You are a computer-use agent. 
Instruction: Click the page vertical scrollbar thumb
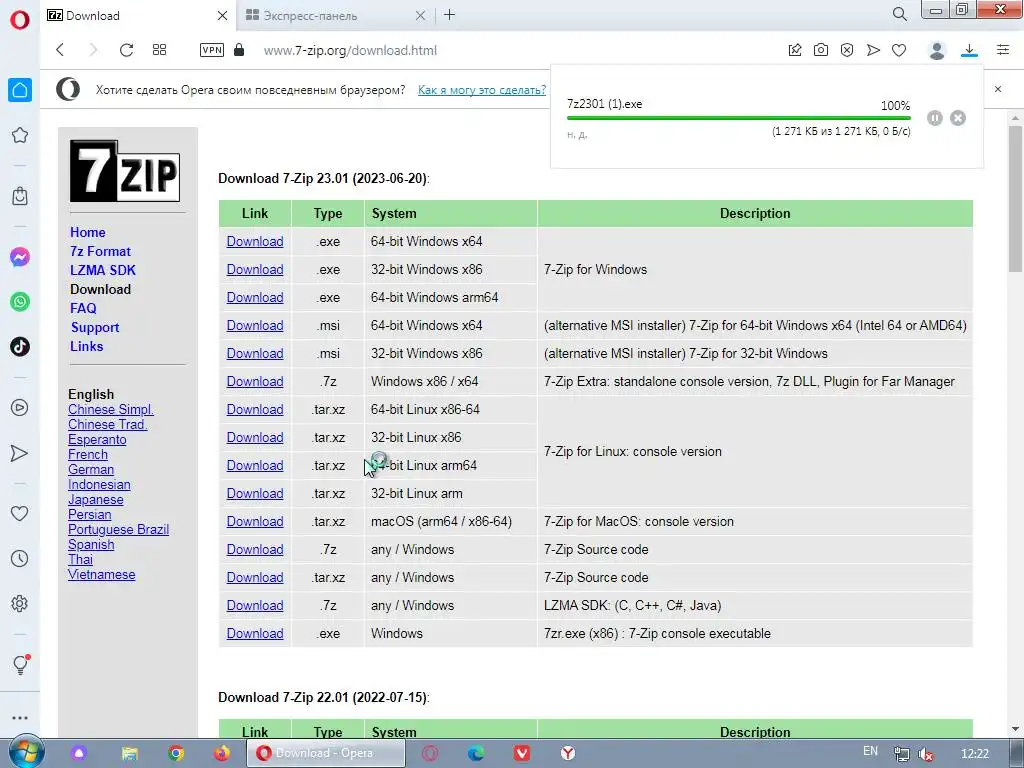click(x=1015, y=199)
